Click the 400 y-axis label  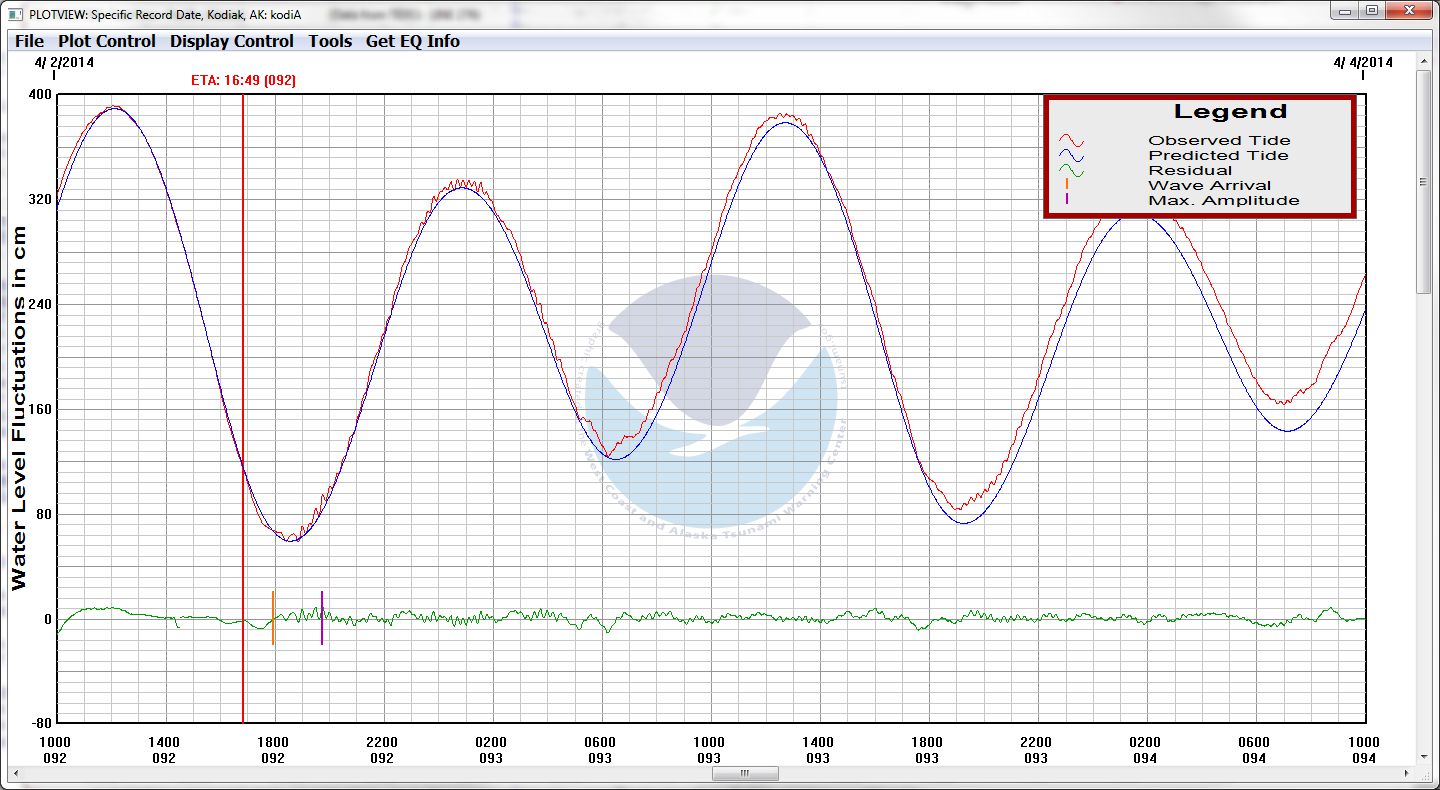click(x=41, y=95)
